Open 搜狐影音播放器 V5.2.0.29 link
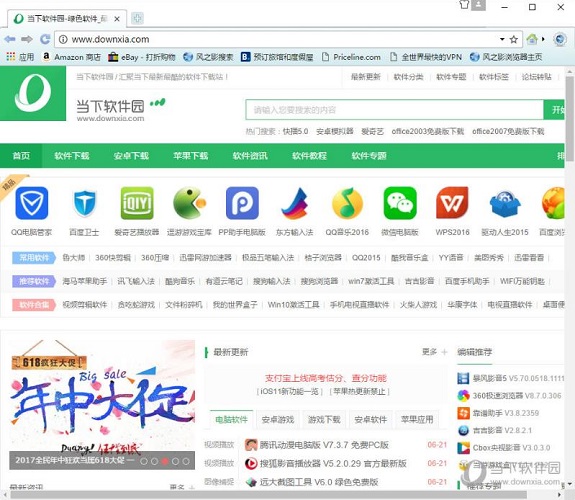The height and width of the screenshot is (500, 575). tap(333, 464)
